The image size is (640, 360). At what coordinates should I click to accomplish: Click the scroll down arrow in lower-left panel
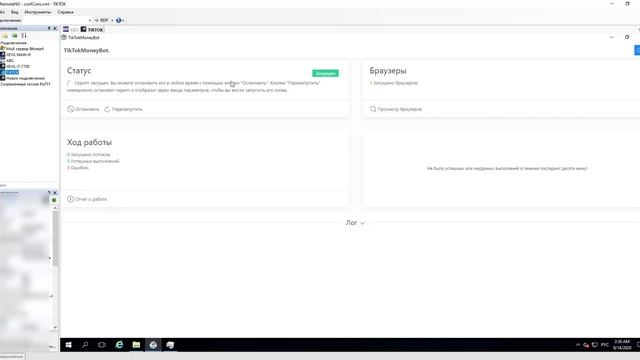pyautogui.click(x=55, y=328)
